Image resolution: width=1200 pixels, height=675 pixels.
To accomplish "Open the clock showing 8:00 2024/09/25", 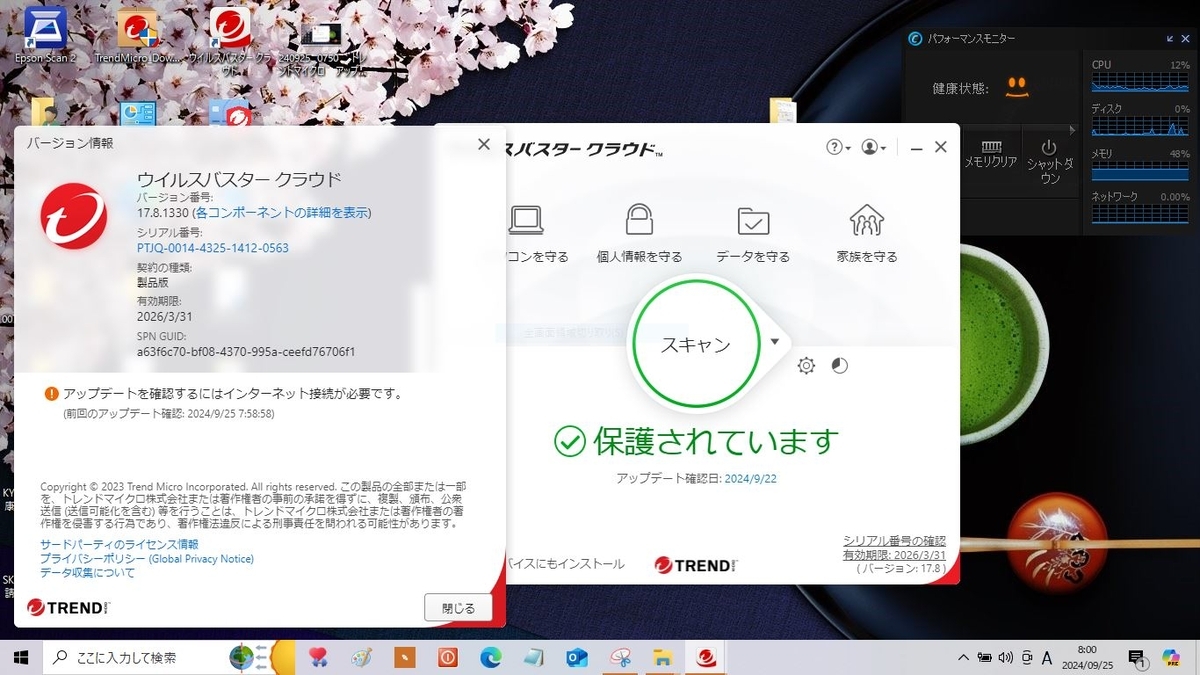I will (x=1087, y=657).
